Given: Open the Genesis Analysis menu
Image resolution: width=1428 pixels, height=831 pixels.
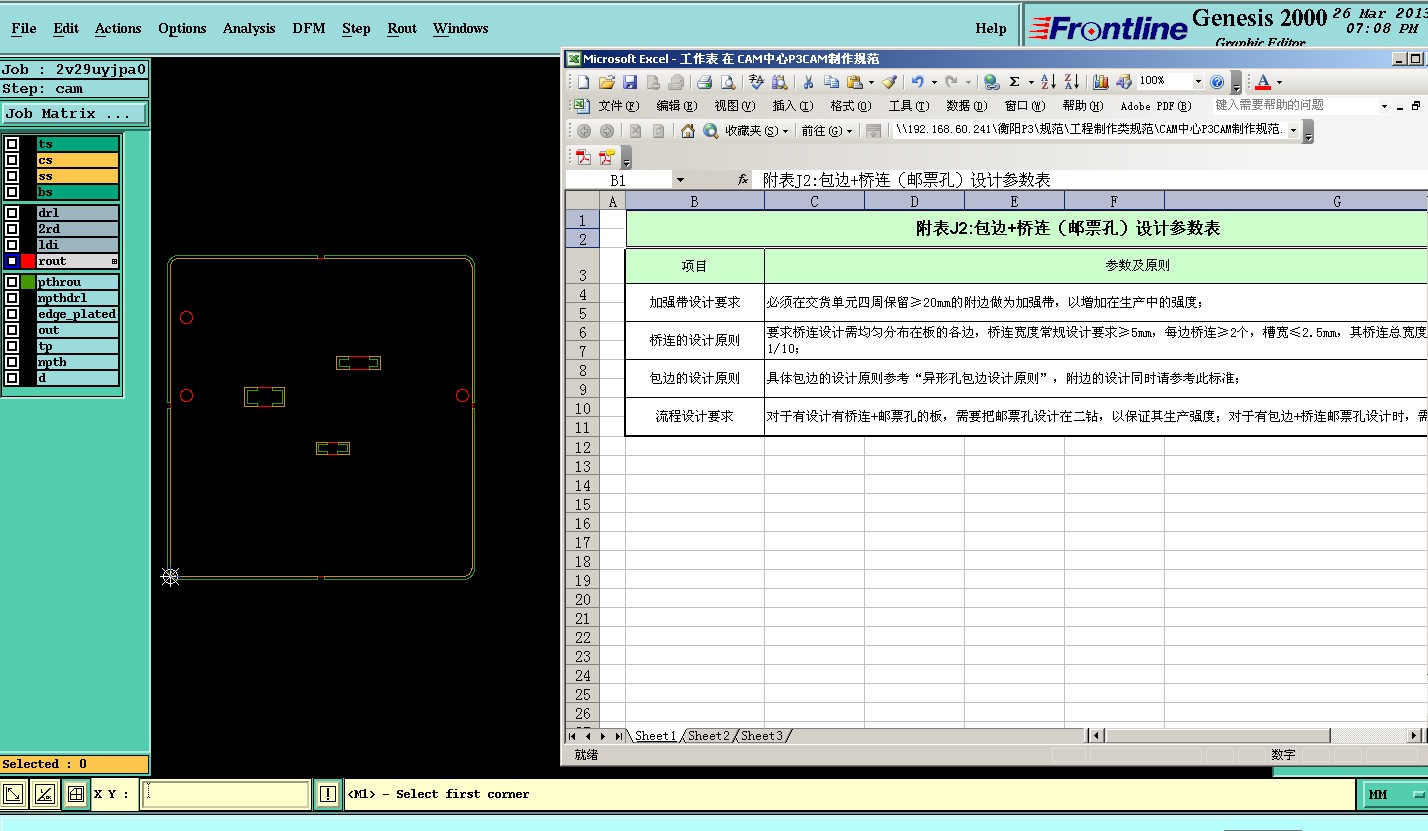Looking at the screenshot, I should click(249, 28).
